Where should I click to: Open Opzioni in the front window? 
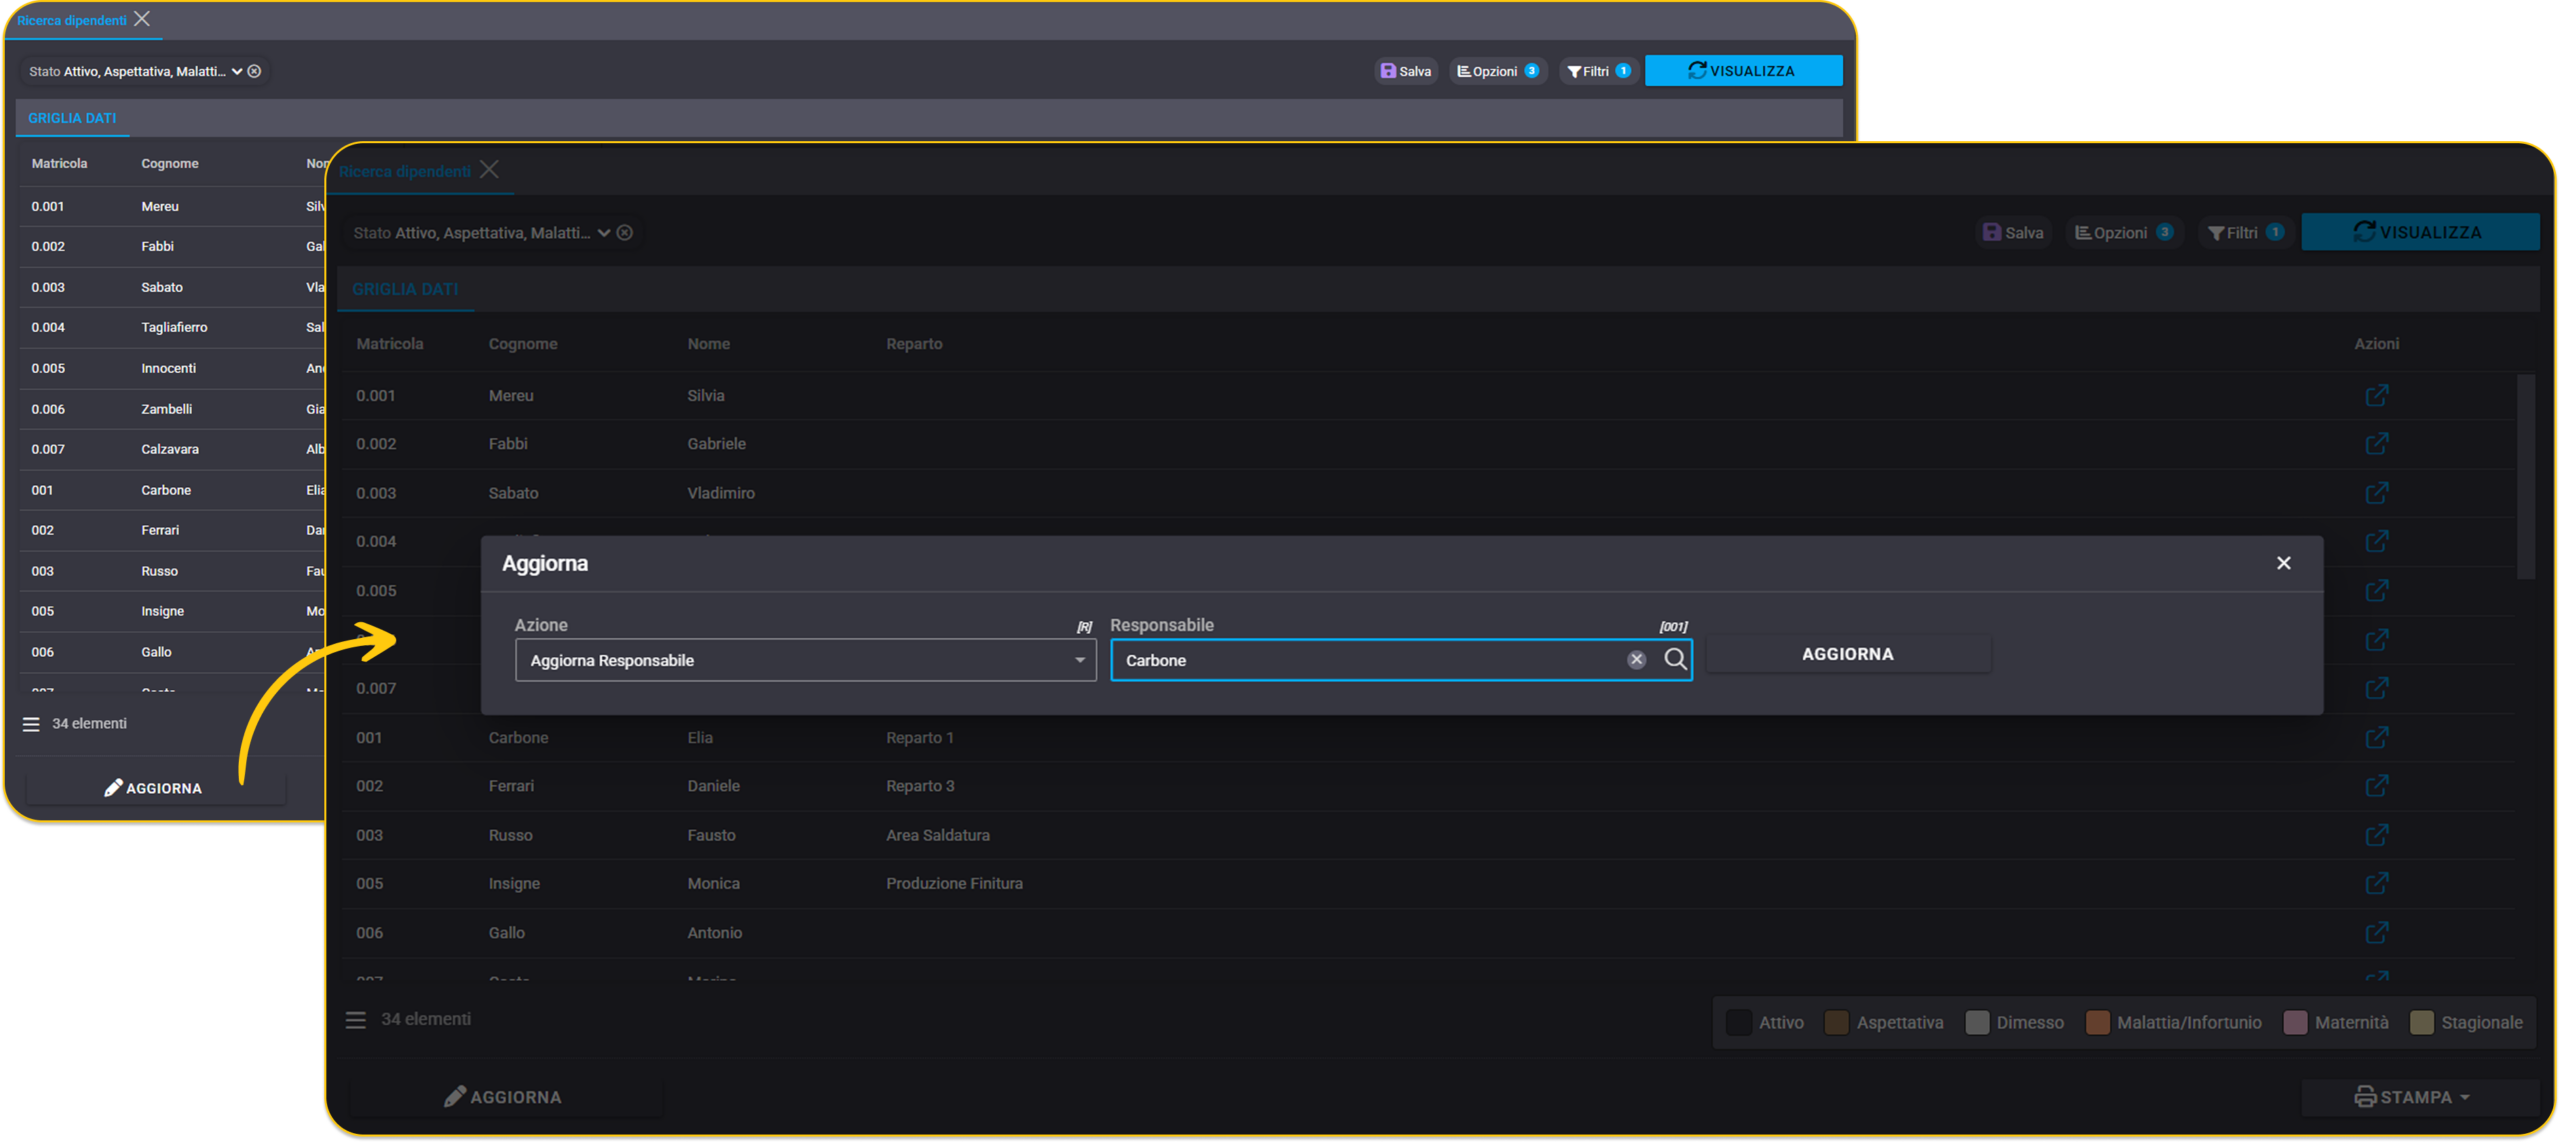point(2124,232)
